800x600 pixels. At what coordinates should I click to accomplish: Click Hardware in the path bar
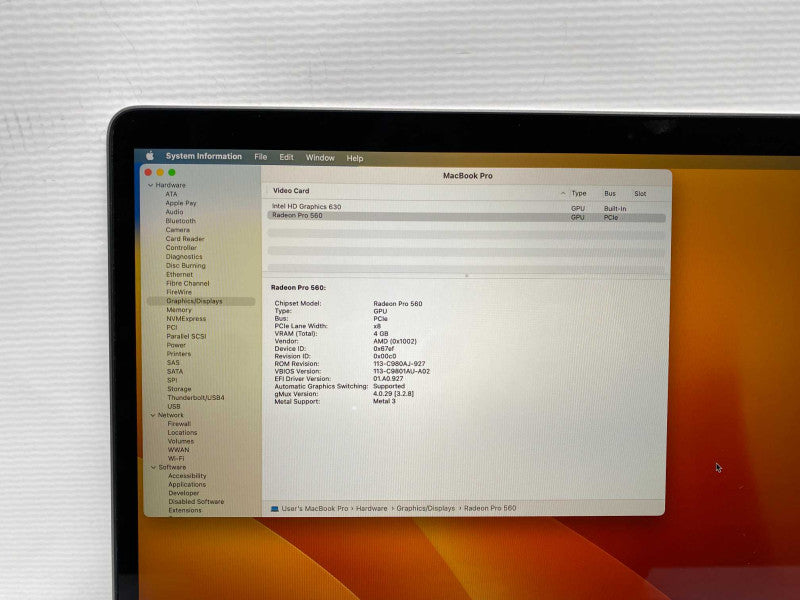click(x=371, y=509)
